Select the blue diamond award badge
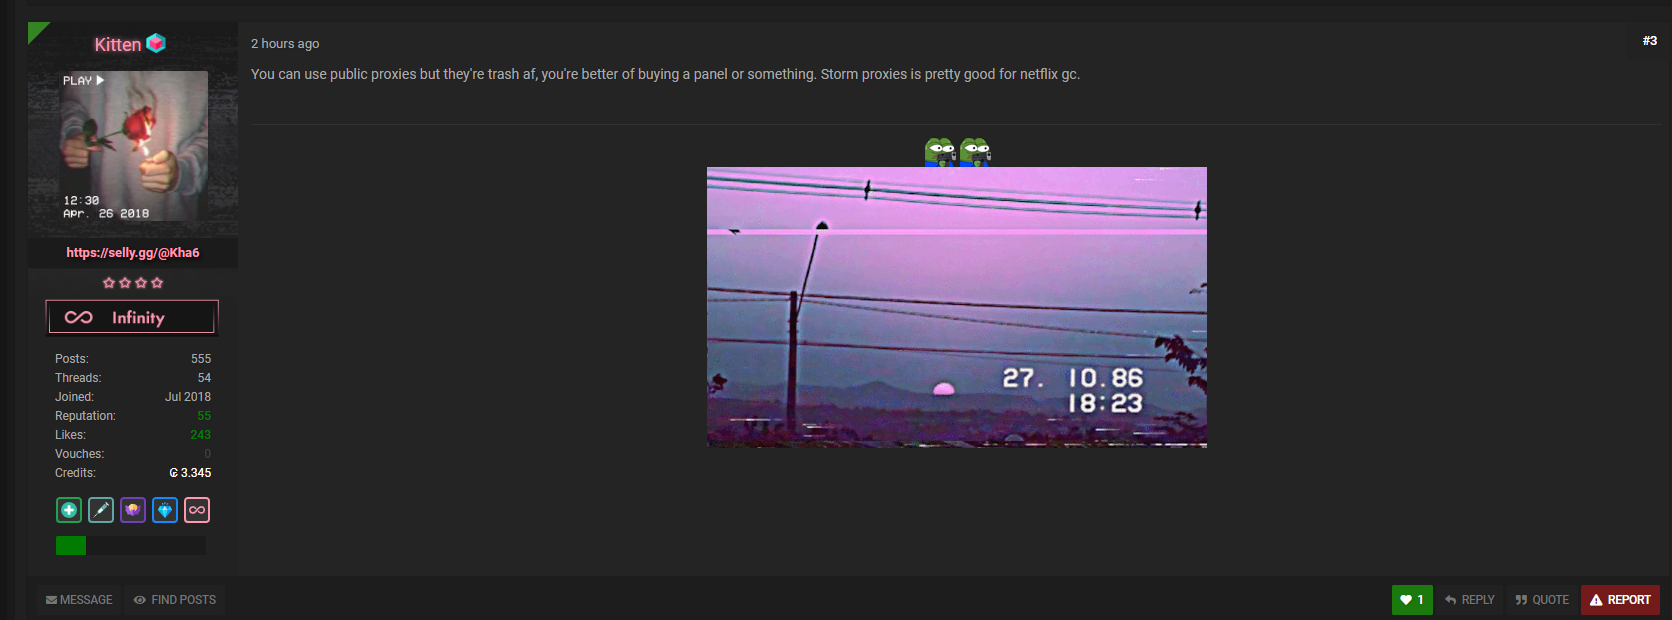The image size is (1672, 620). [x=165, y=510]
